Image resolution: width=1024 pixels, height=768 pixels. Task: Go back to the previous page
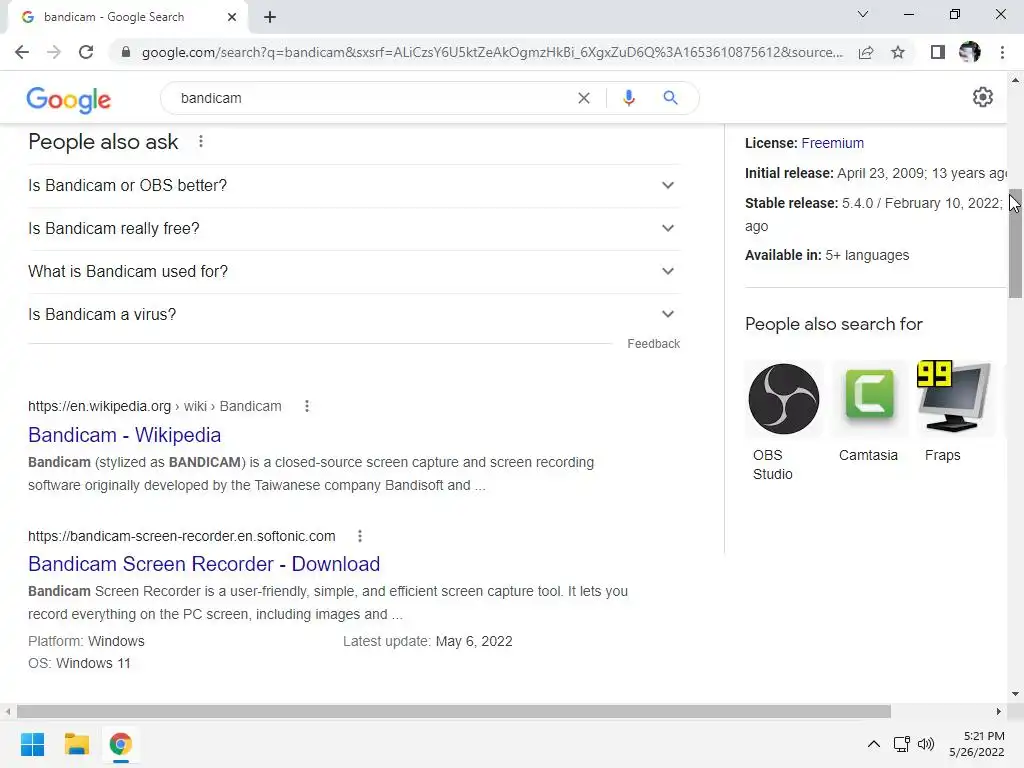[22, 52]
